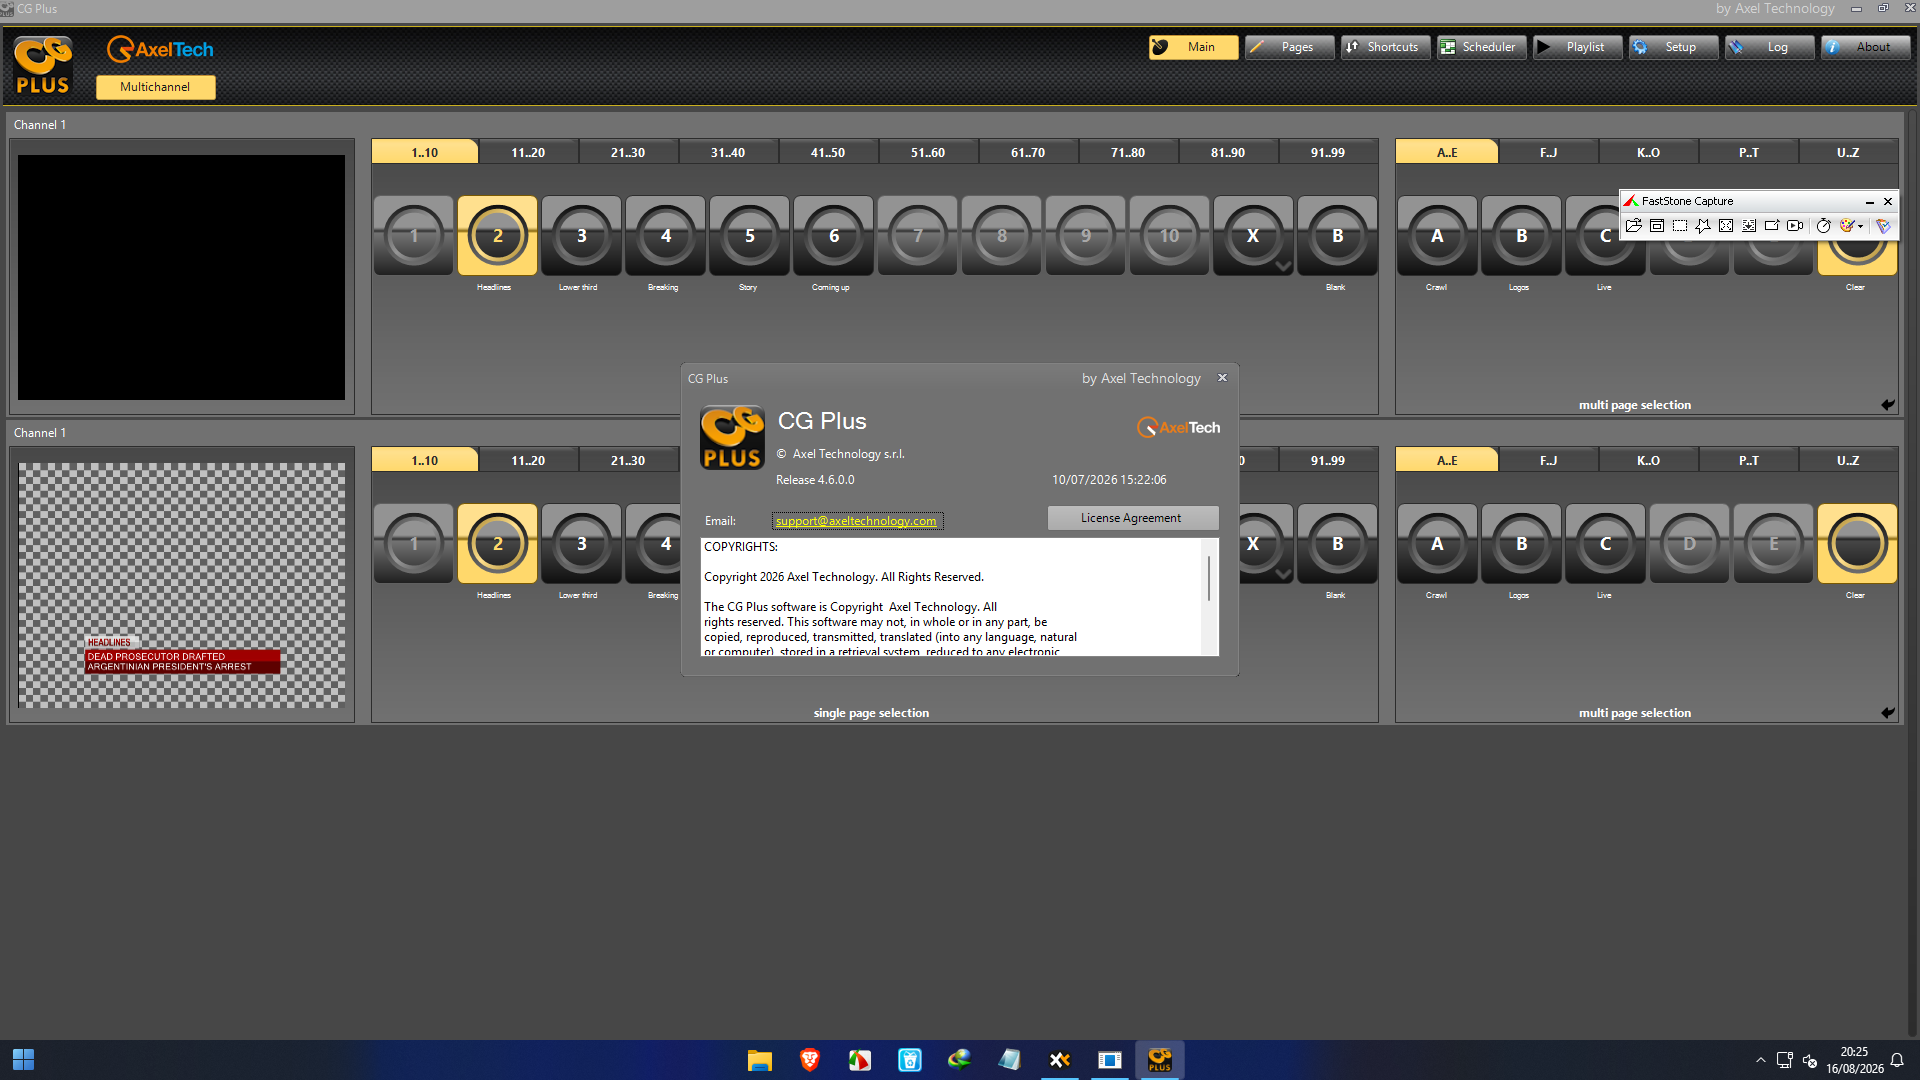1920x1080 pixels.
Task: Launch Brave browser from taskbar
Action: (810, 1060)
